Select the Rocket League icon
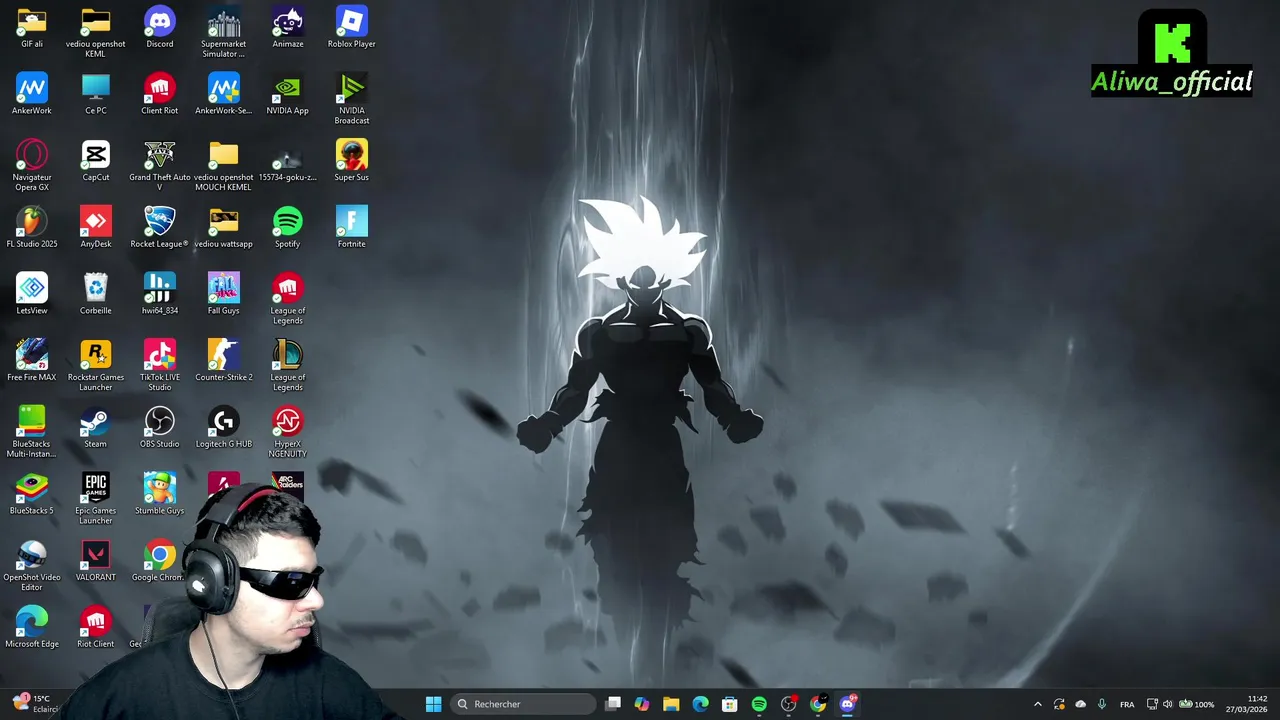 coord(160,227)
